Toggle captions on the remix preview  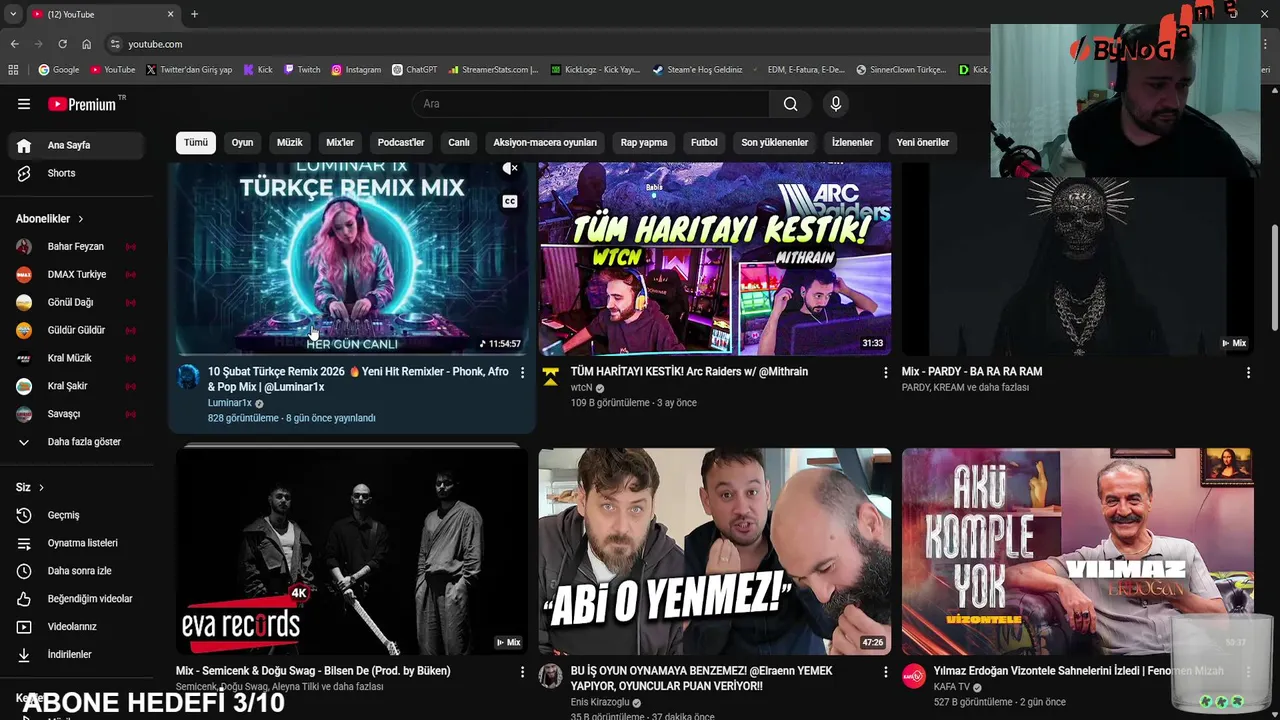tap(510, 201)
